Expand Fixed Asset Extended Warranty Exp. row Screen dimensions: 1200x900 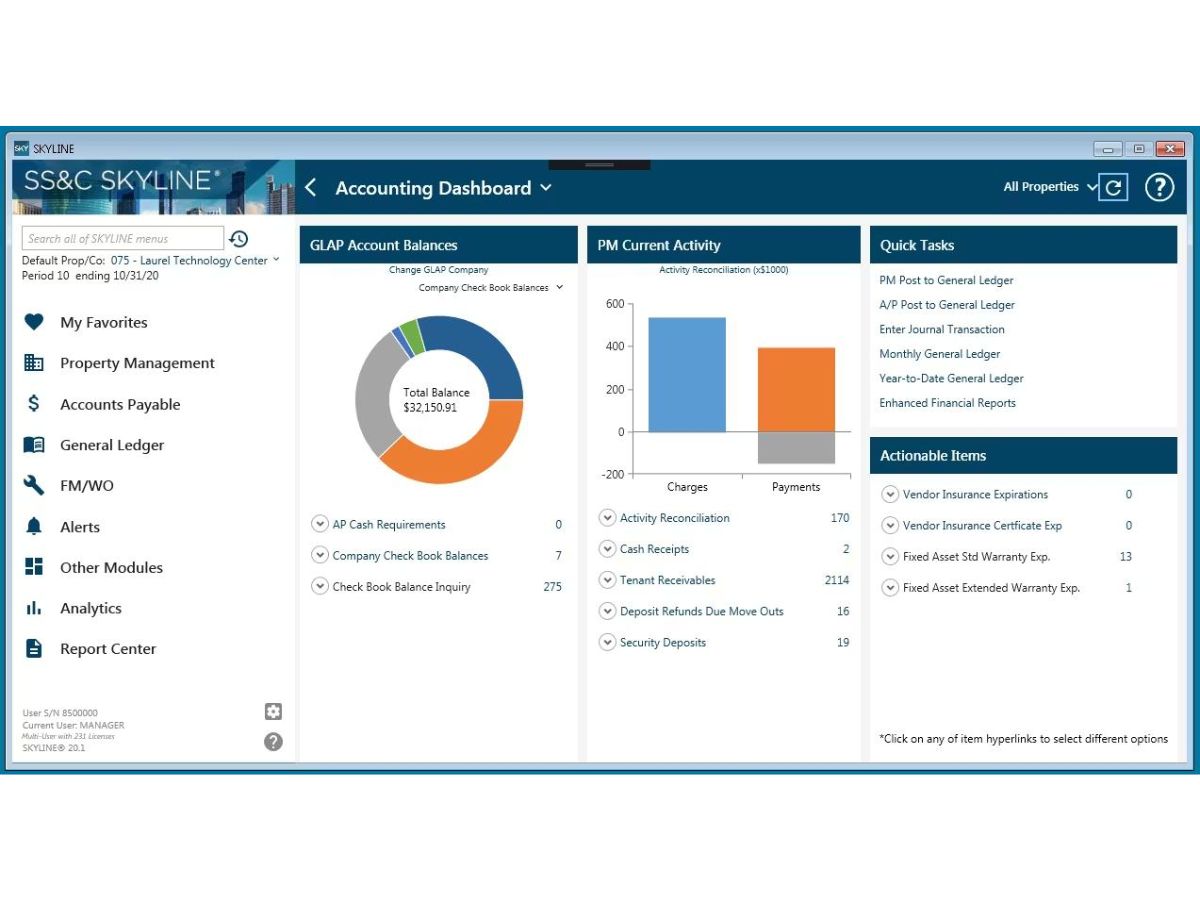[x=890, y=588]
